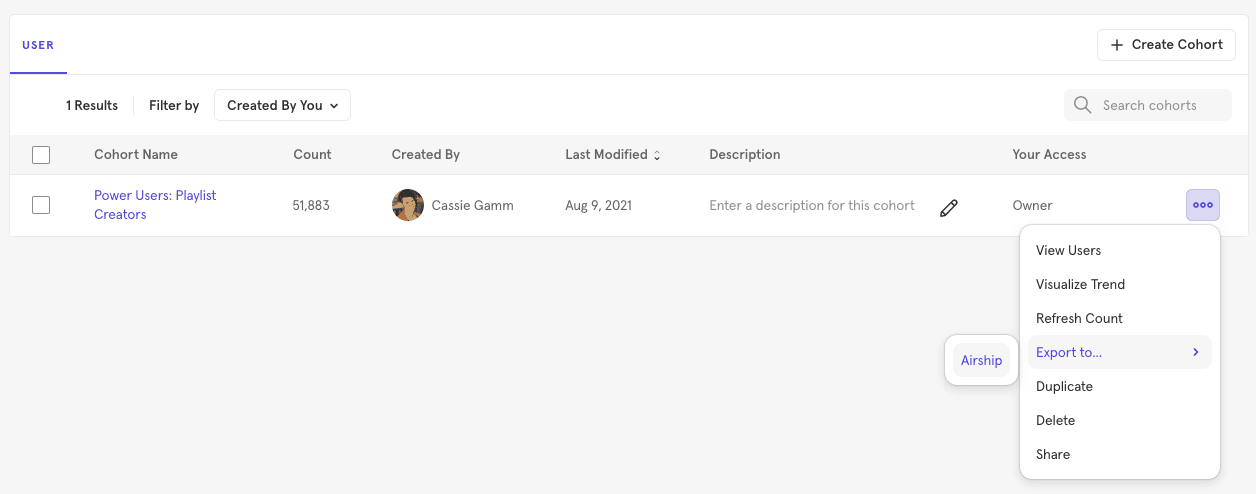This screenshot has height=494, width=1256.
Task: Switch to the USER tab
Action: pos(38,45)
